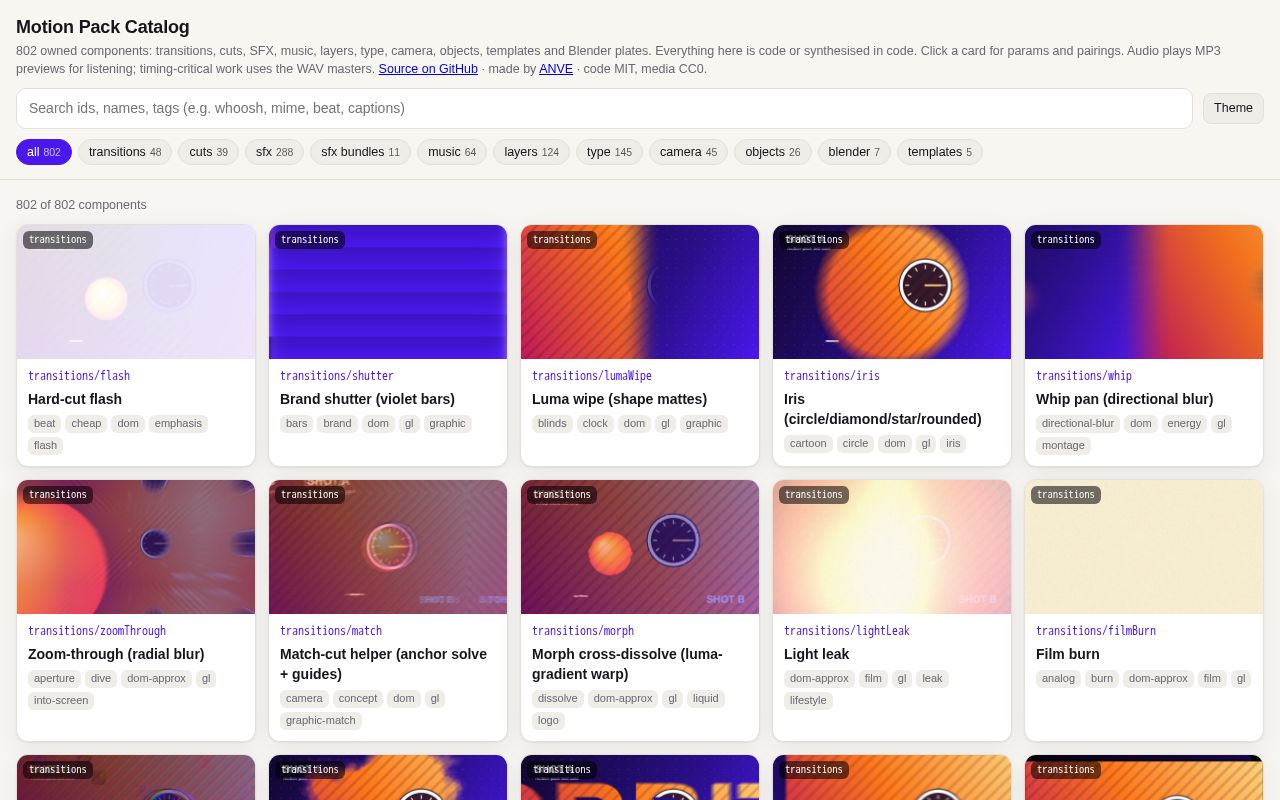Click the transitions/zoomThrough id text

point(97,631)
